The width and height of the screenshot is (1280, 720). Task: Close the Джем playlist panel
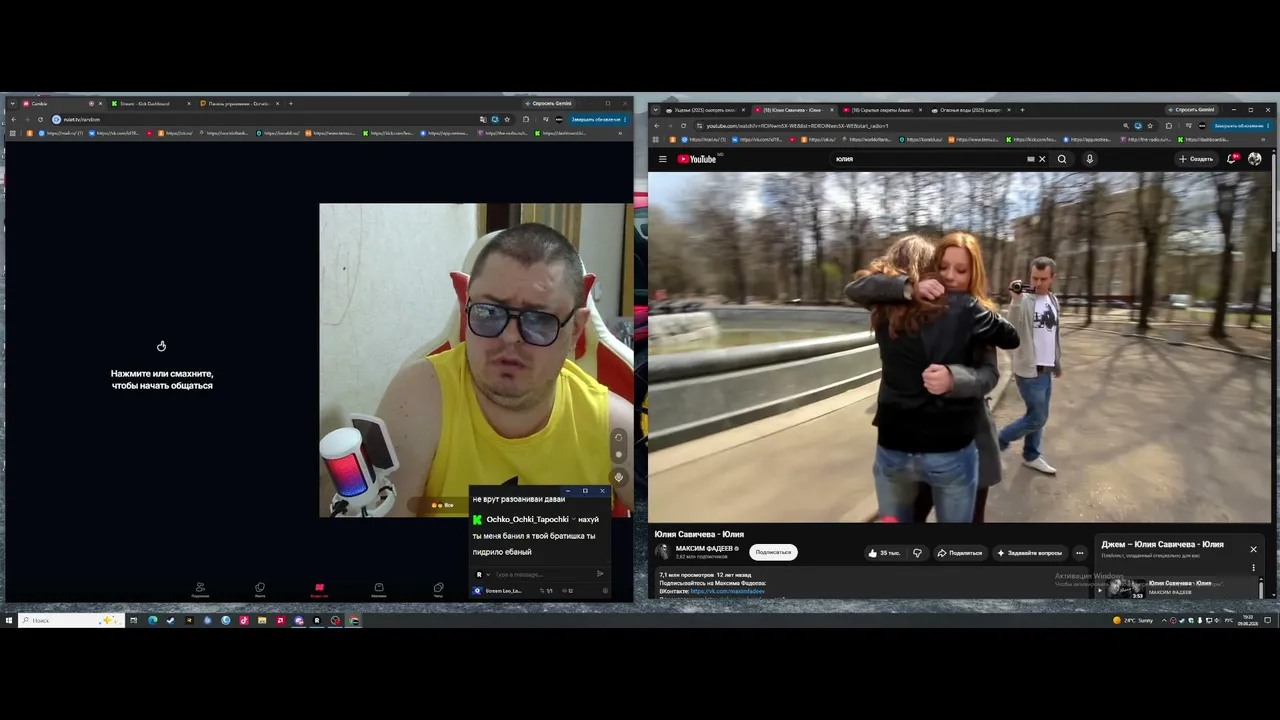(x=1253, y=549)
